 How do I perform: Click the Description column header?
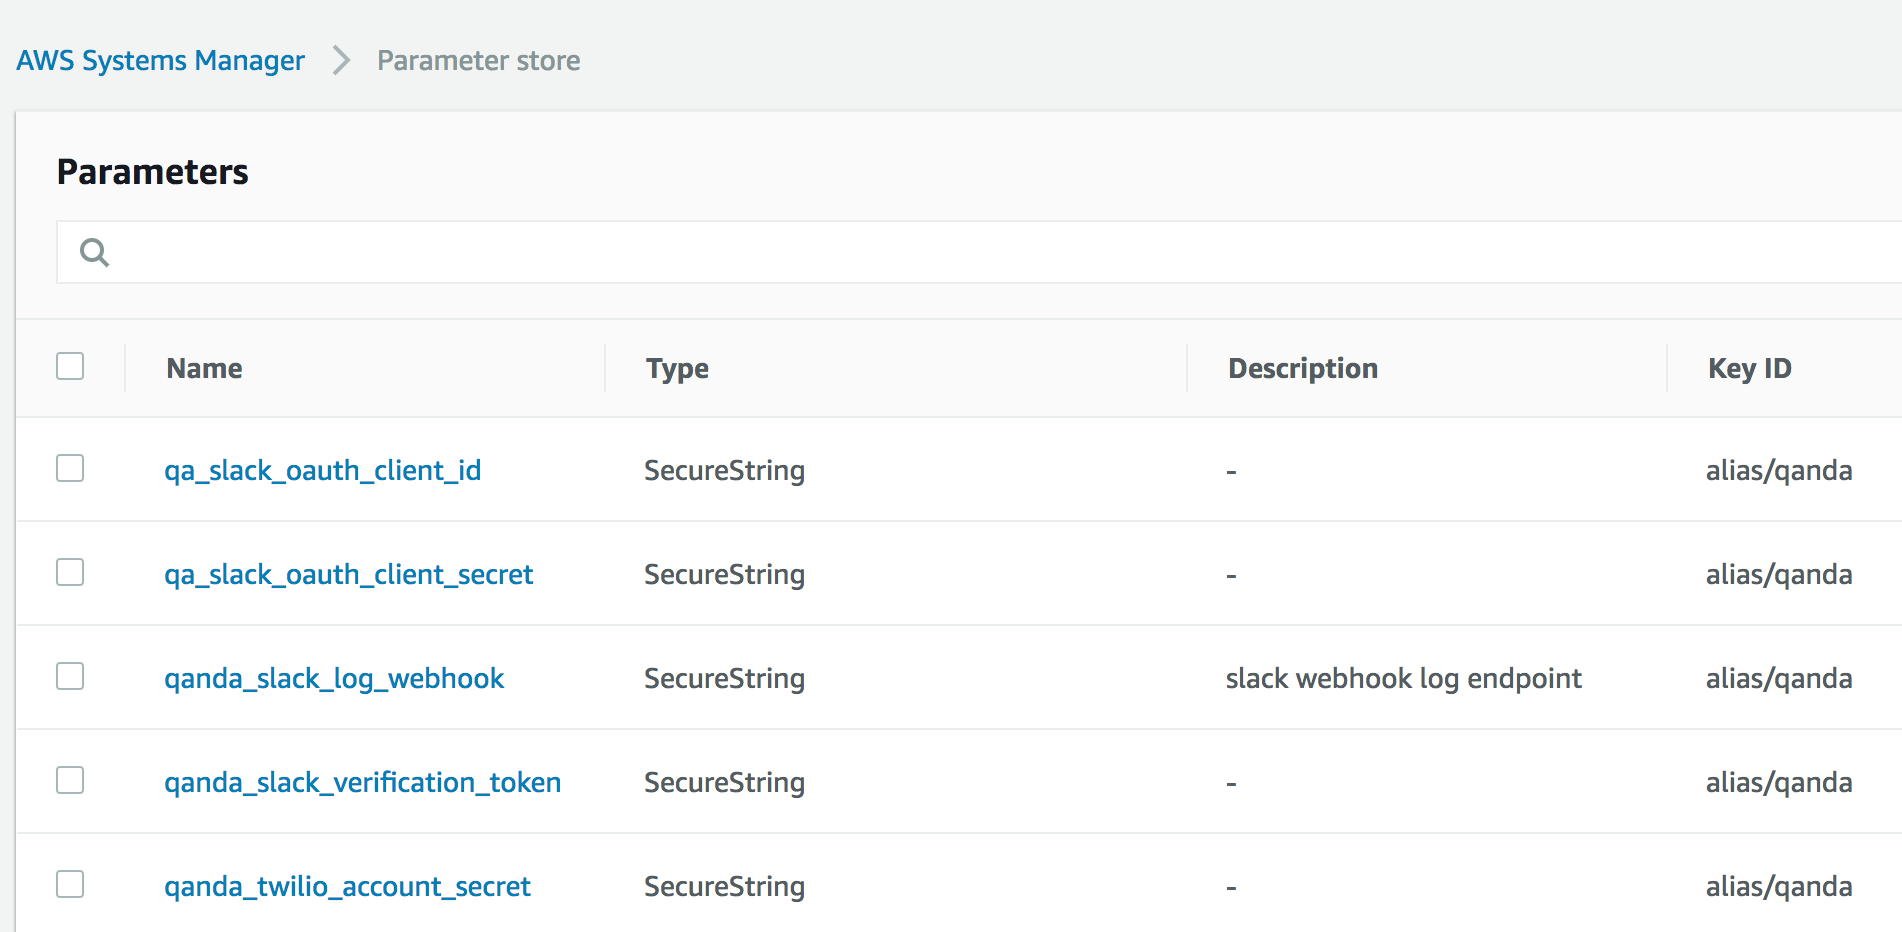point(1302,368)
